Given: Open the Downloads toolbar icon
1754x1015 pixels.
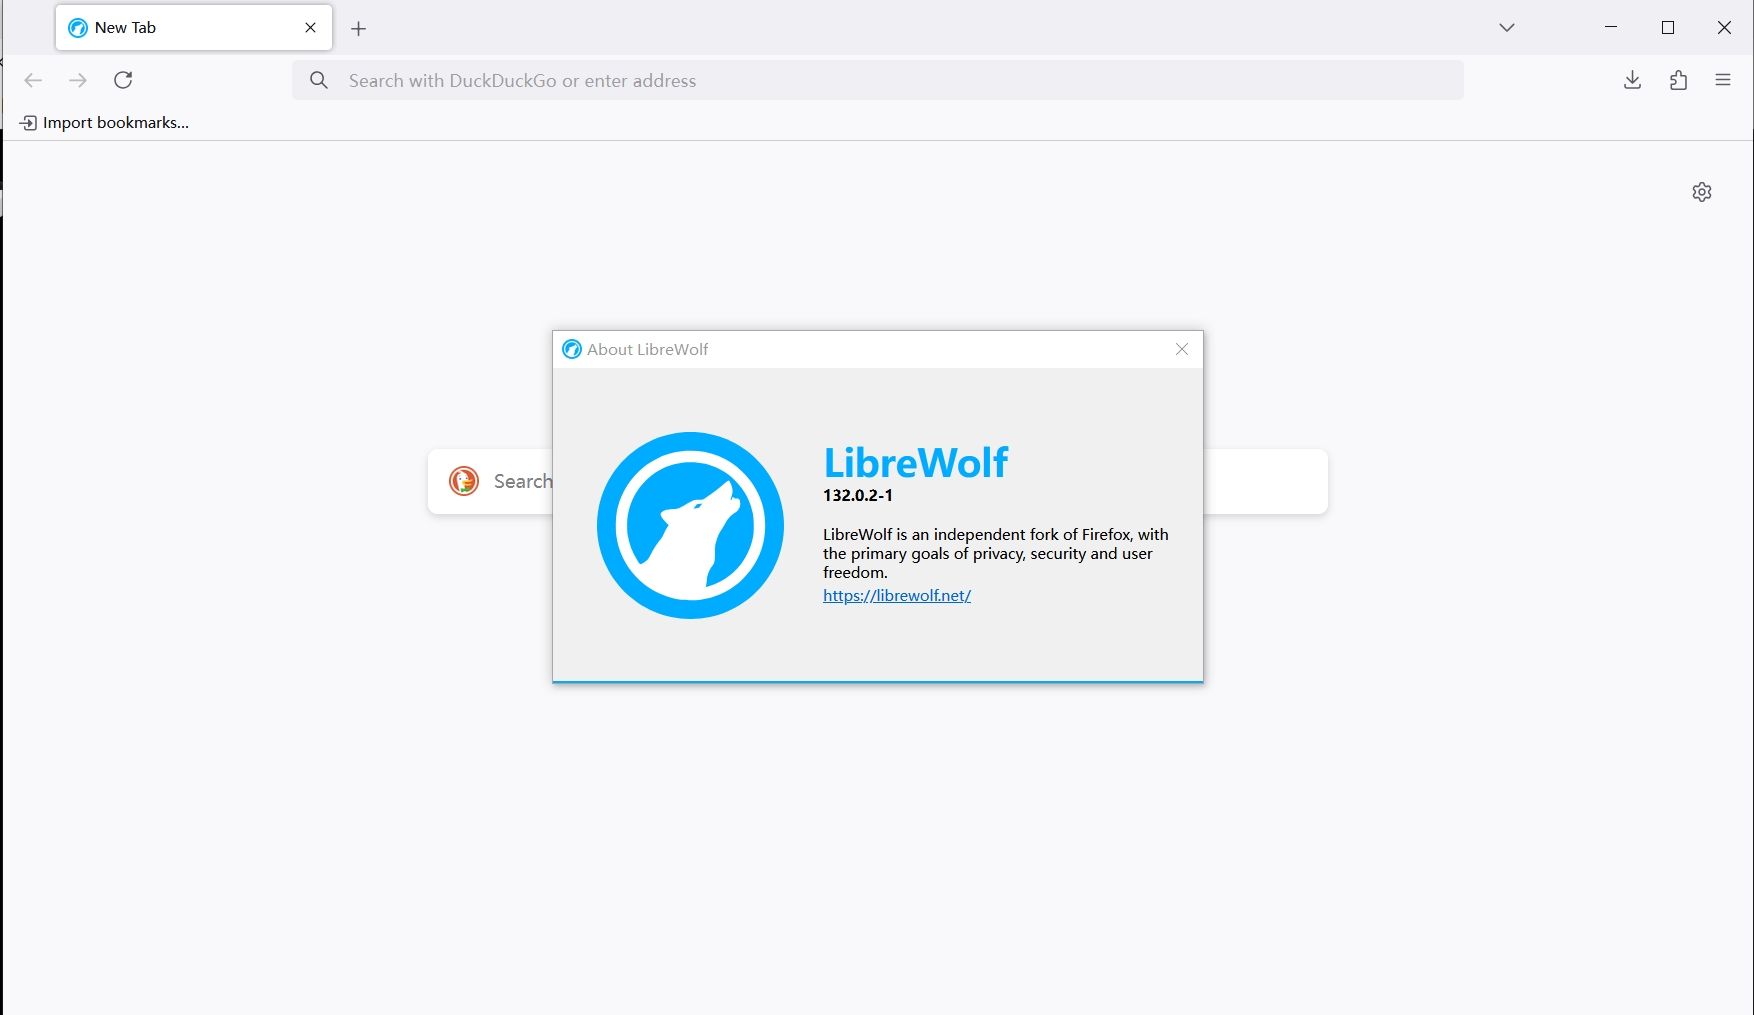Looking at the screenshot, I should (x=1632, y=80).
